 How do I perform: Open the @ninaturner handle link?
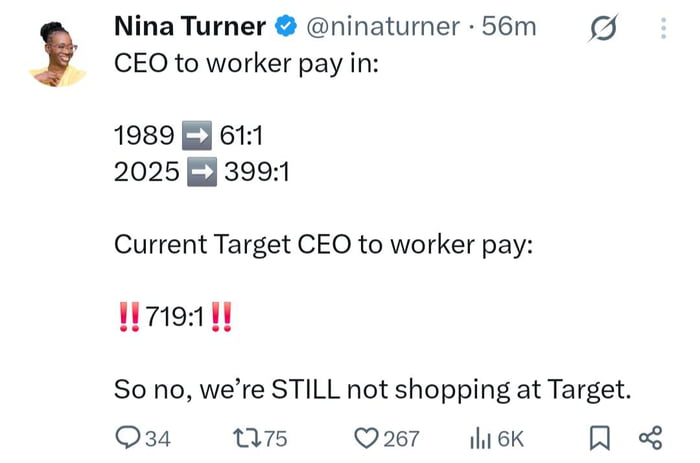[x=381, y=27]
